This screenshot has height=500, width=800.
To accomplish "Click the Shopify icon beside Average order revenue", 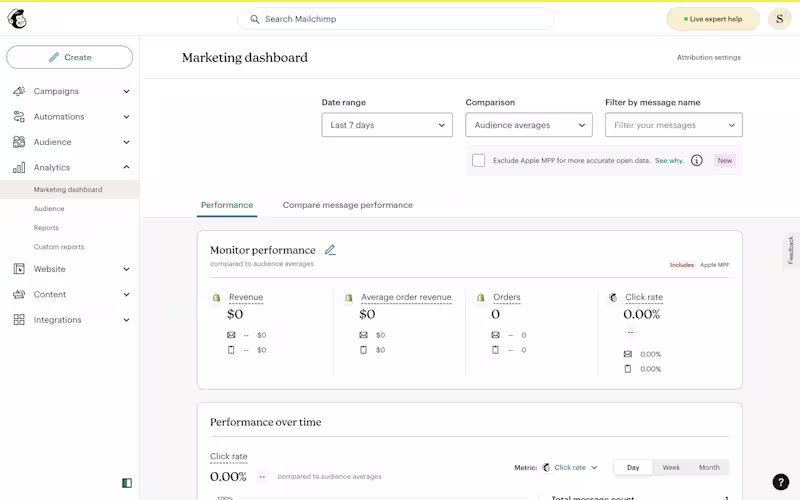I will [x=348, y=297].
